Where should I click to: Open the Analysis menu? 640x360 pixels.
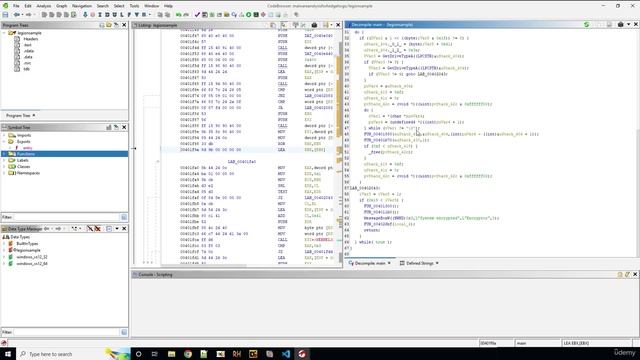(x=44, y=6)
